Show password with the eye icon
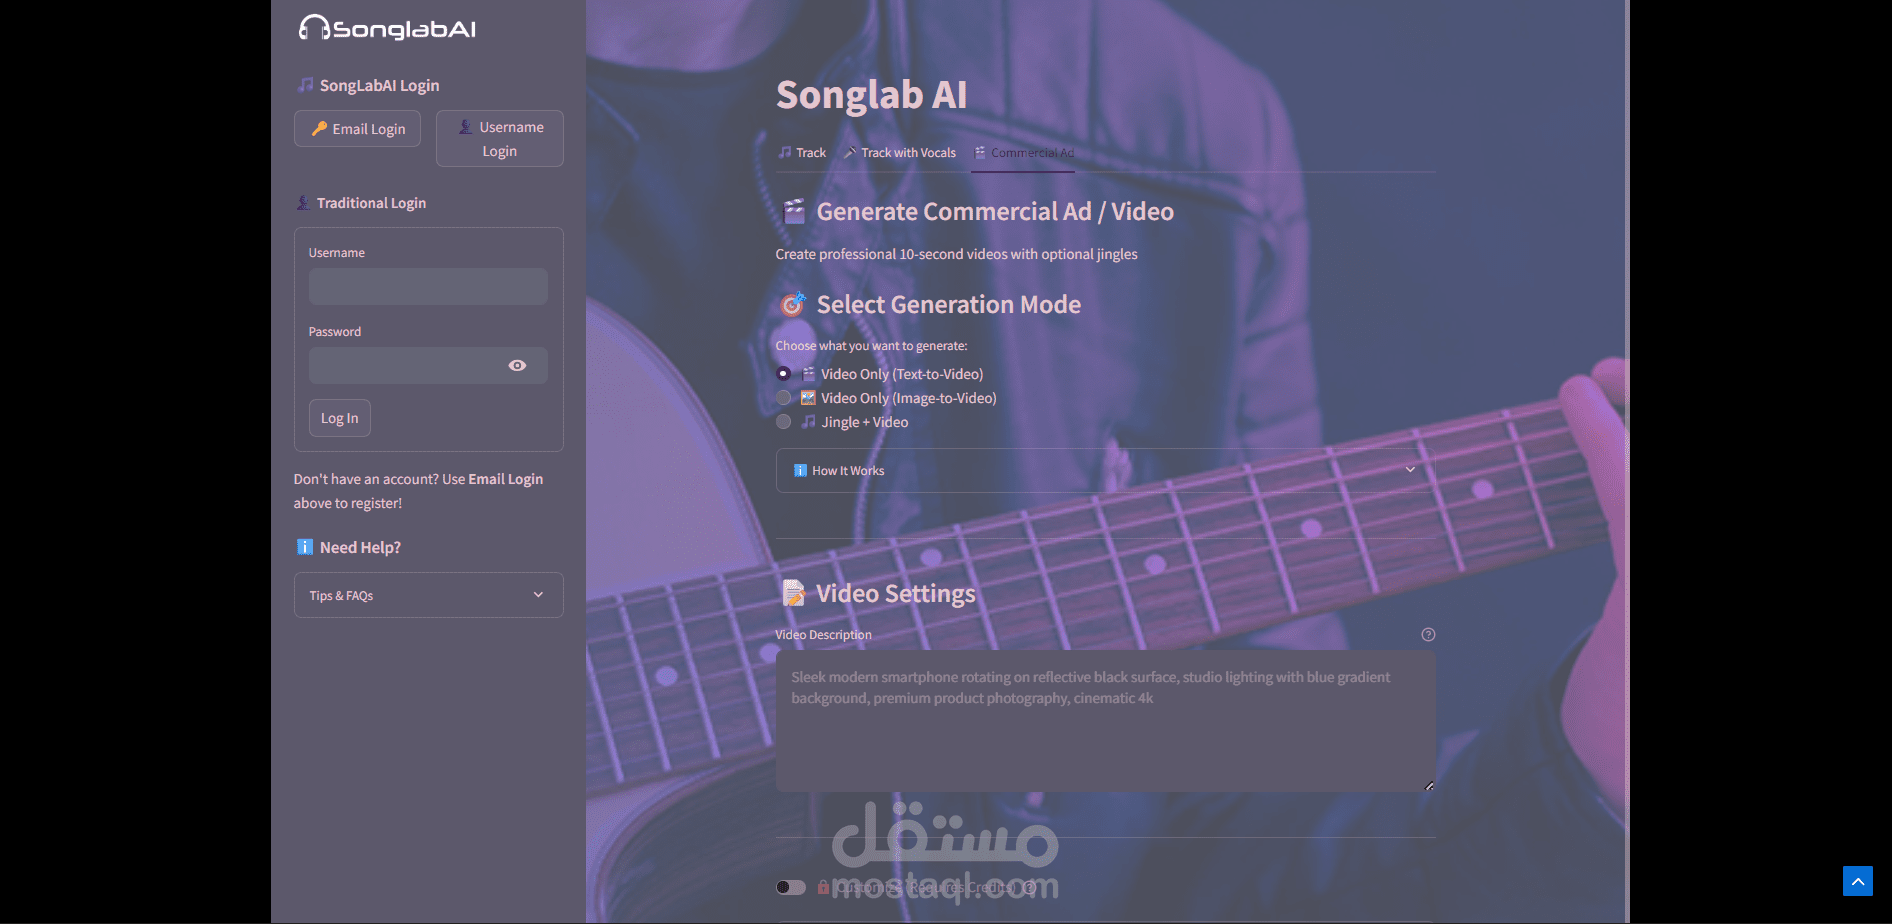This screenshot has width=1892, height=924. 517,366
